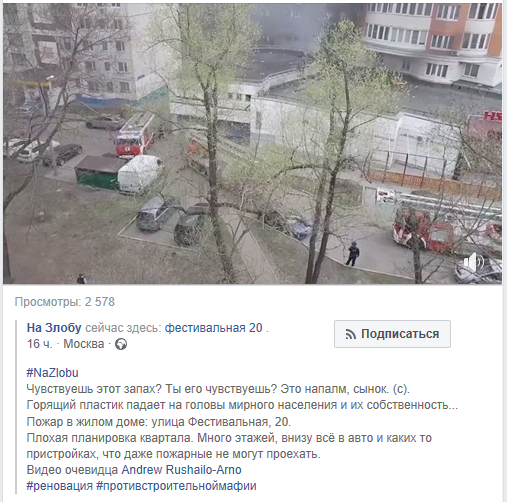Open the #реновация hashtag

point(59,486)
